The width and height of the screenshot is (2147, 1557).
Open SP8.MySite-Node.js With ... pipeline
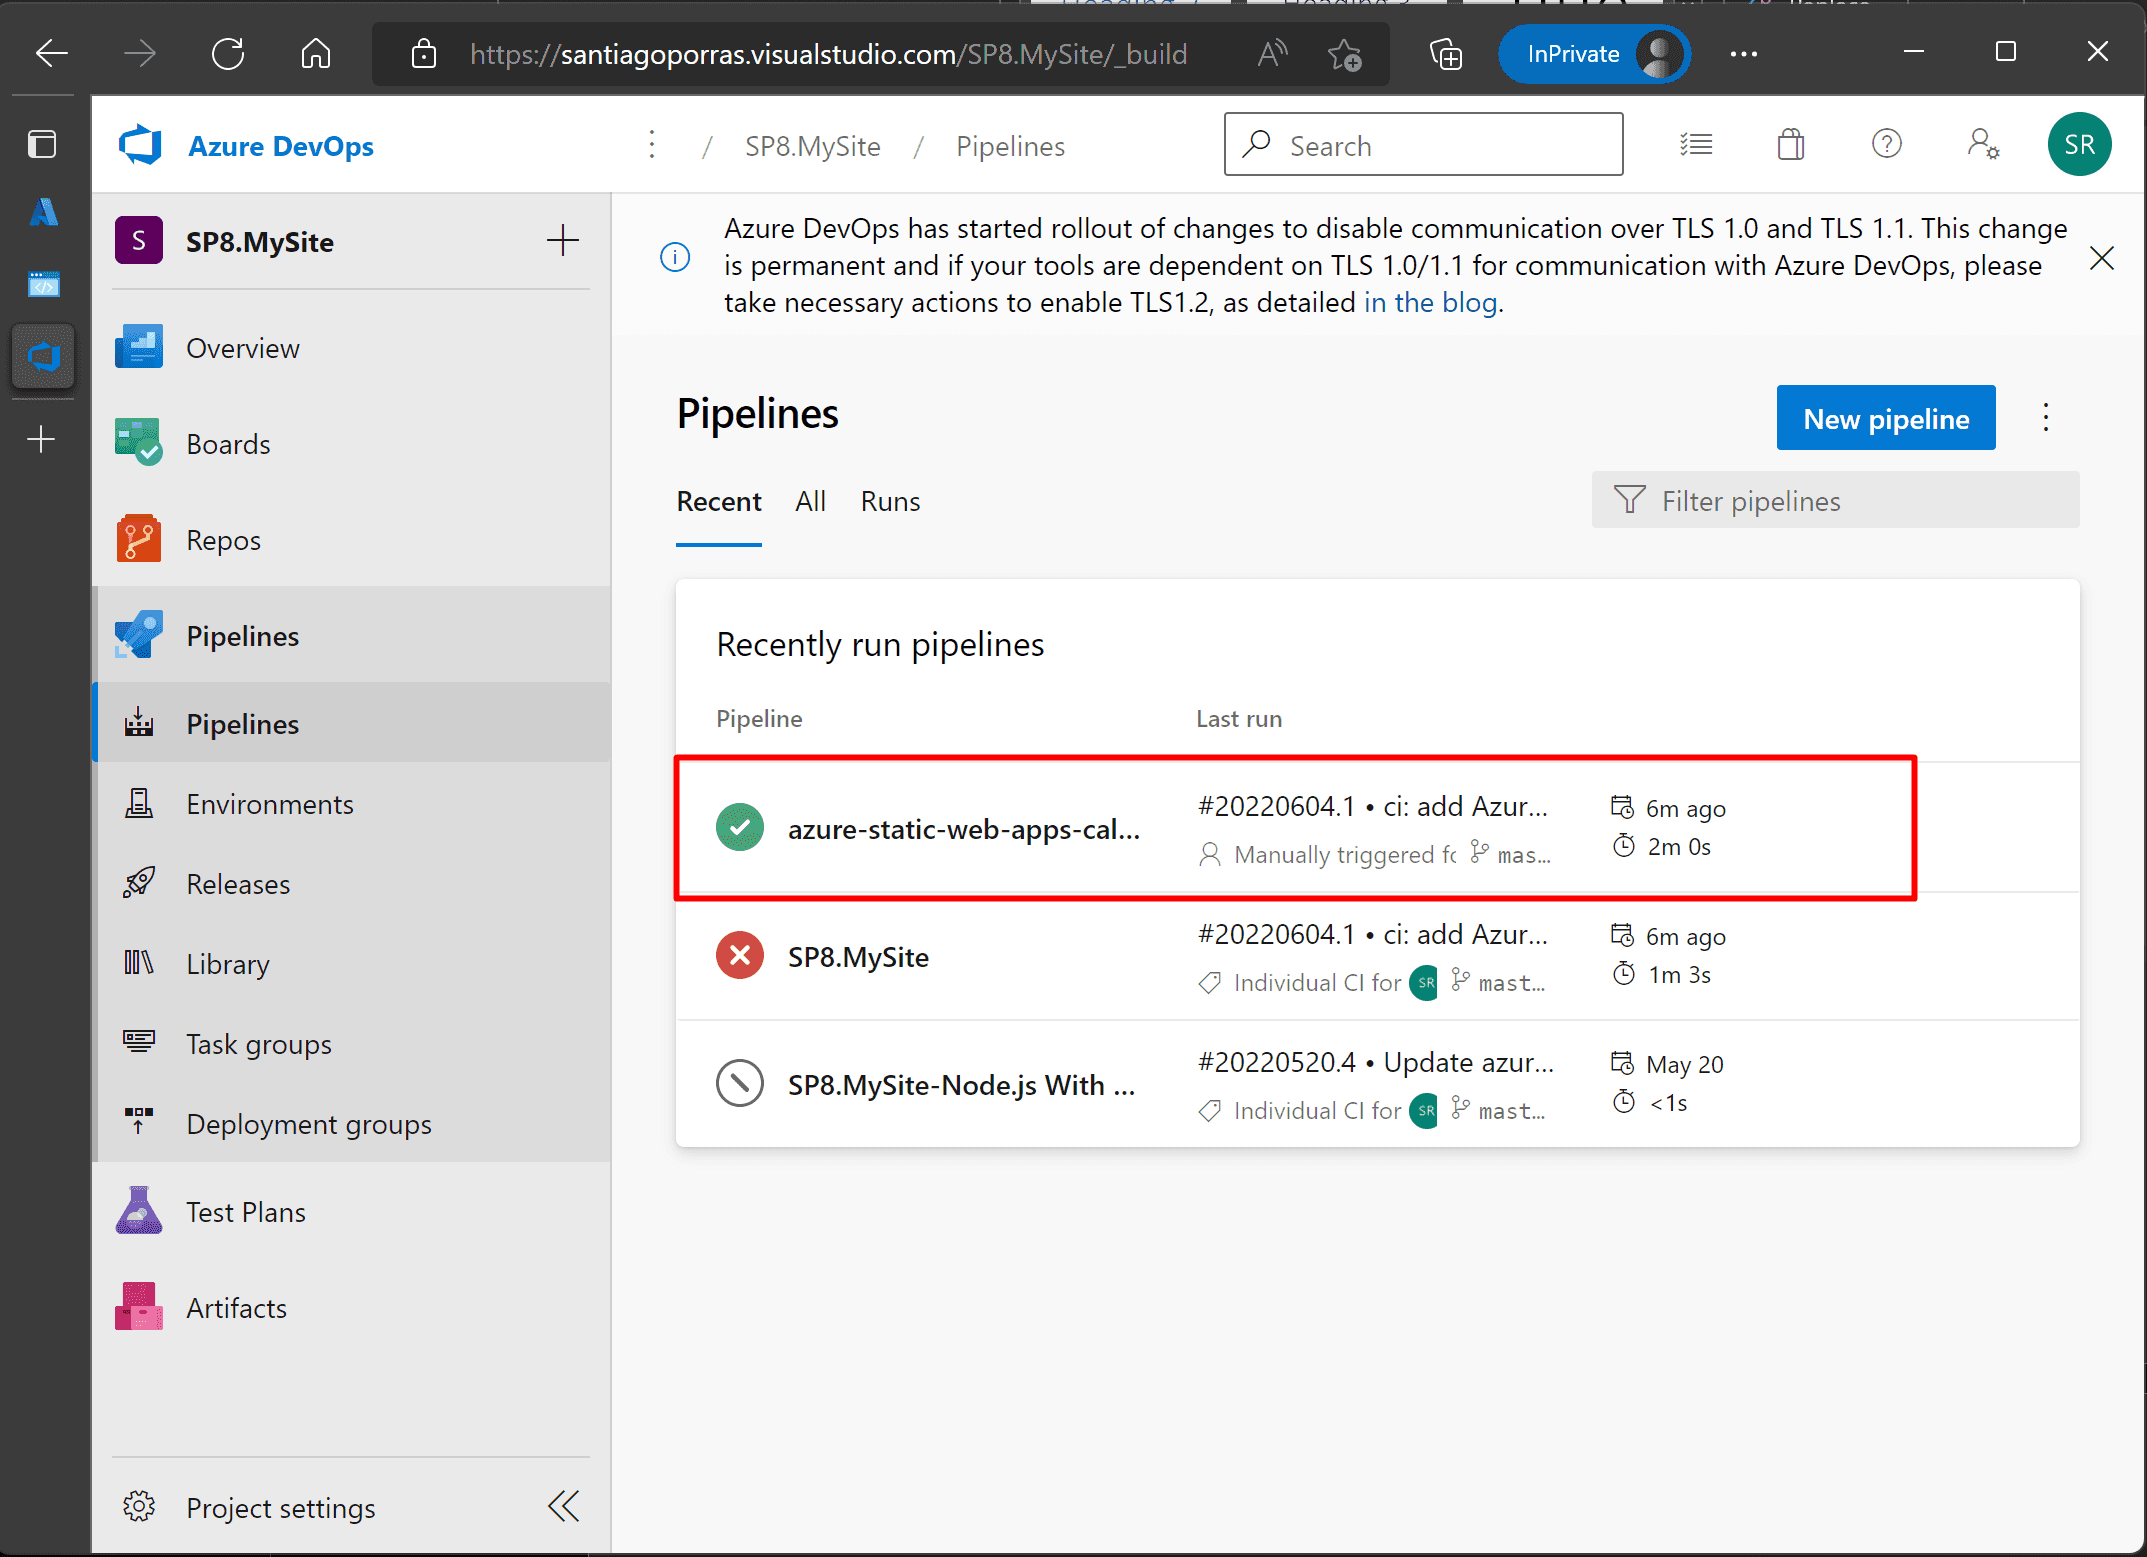[x=962, y=1085]
